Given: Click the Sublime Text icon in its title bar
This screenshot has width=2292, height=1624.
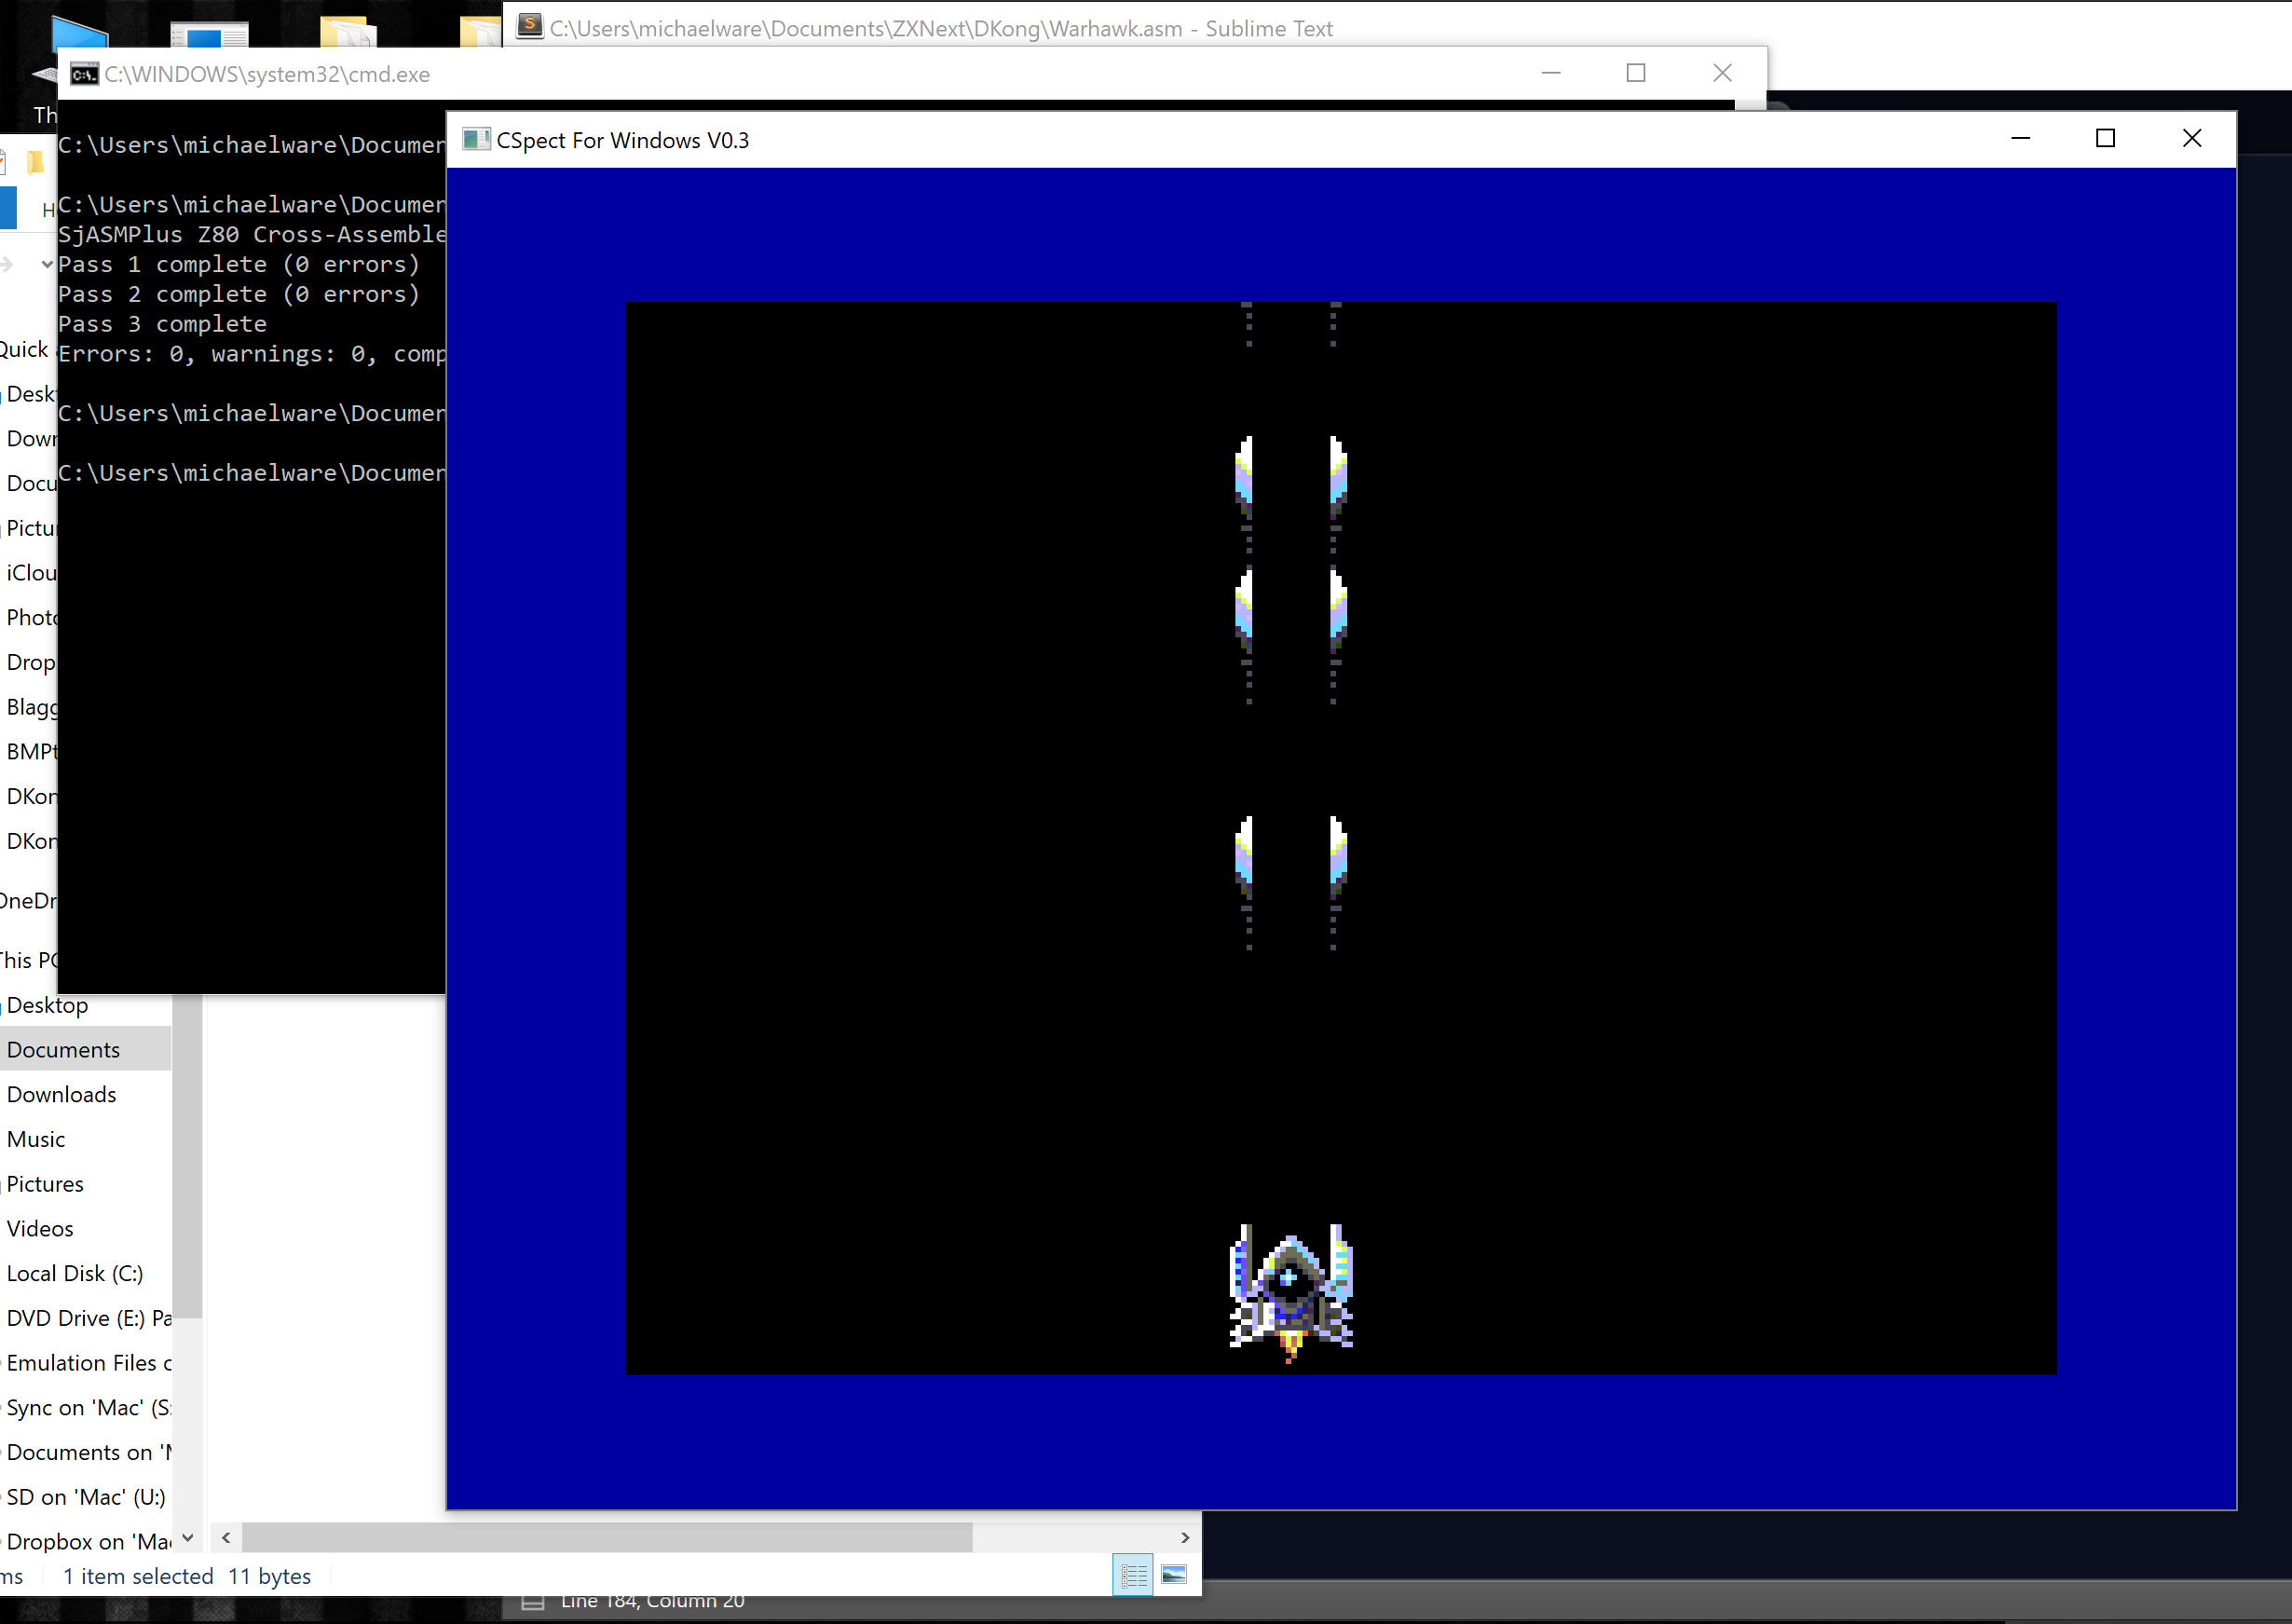Looking at the screenshot, I should click(x=529, y=27).
